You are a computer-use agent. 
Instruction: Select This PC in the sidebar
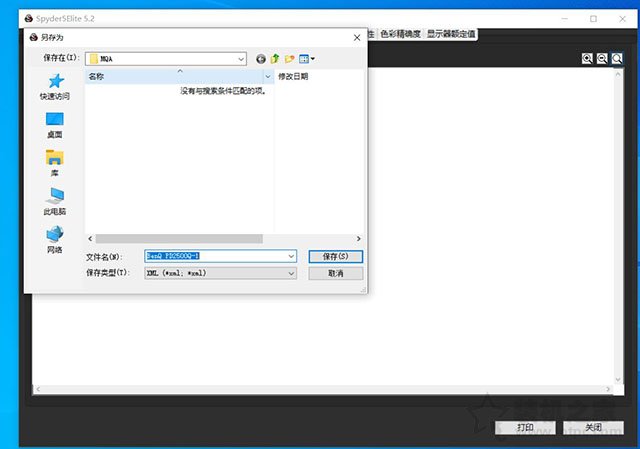(54, 201)
